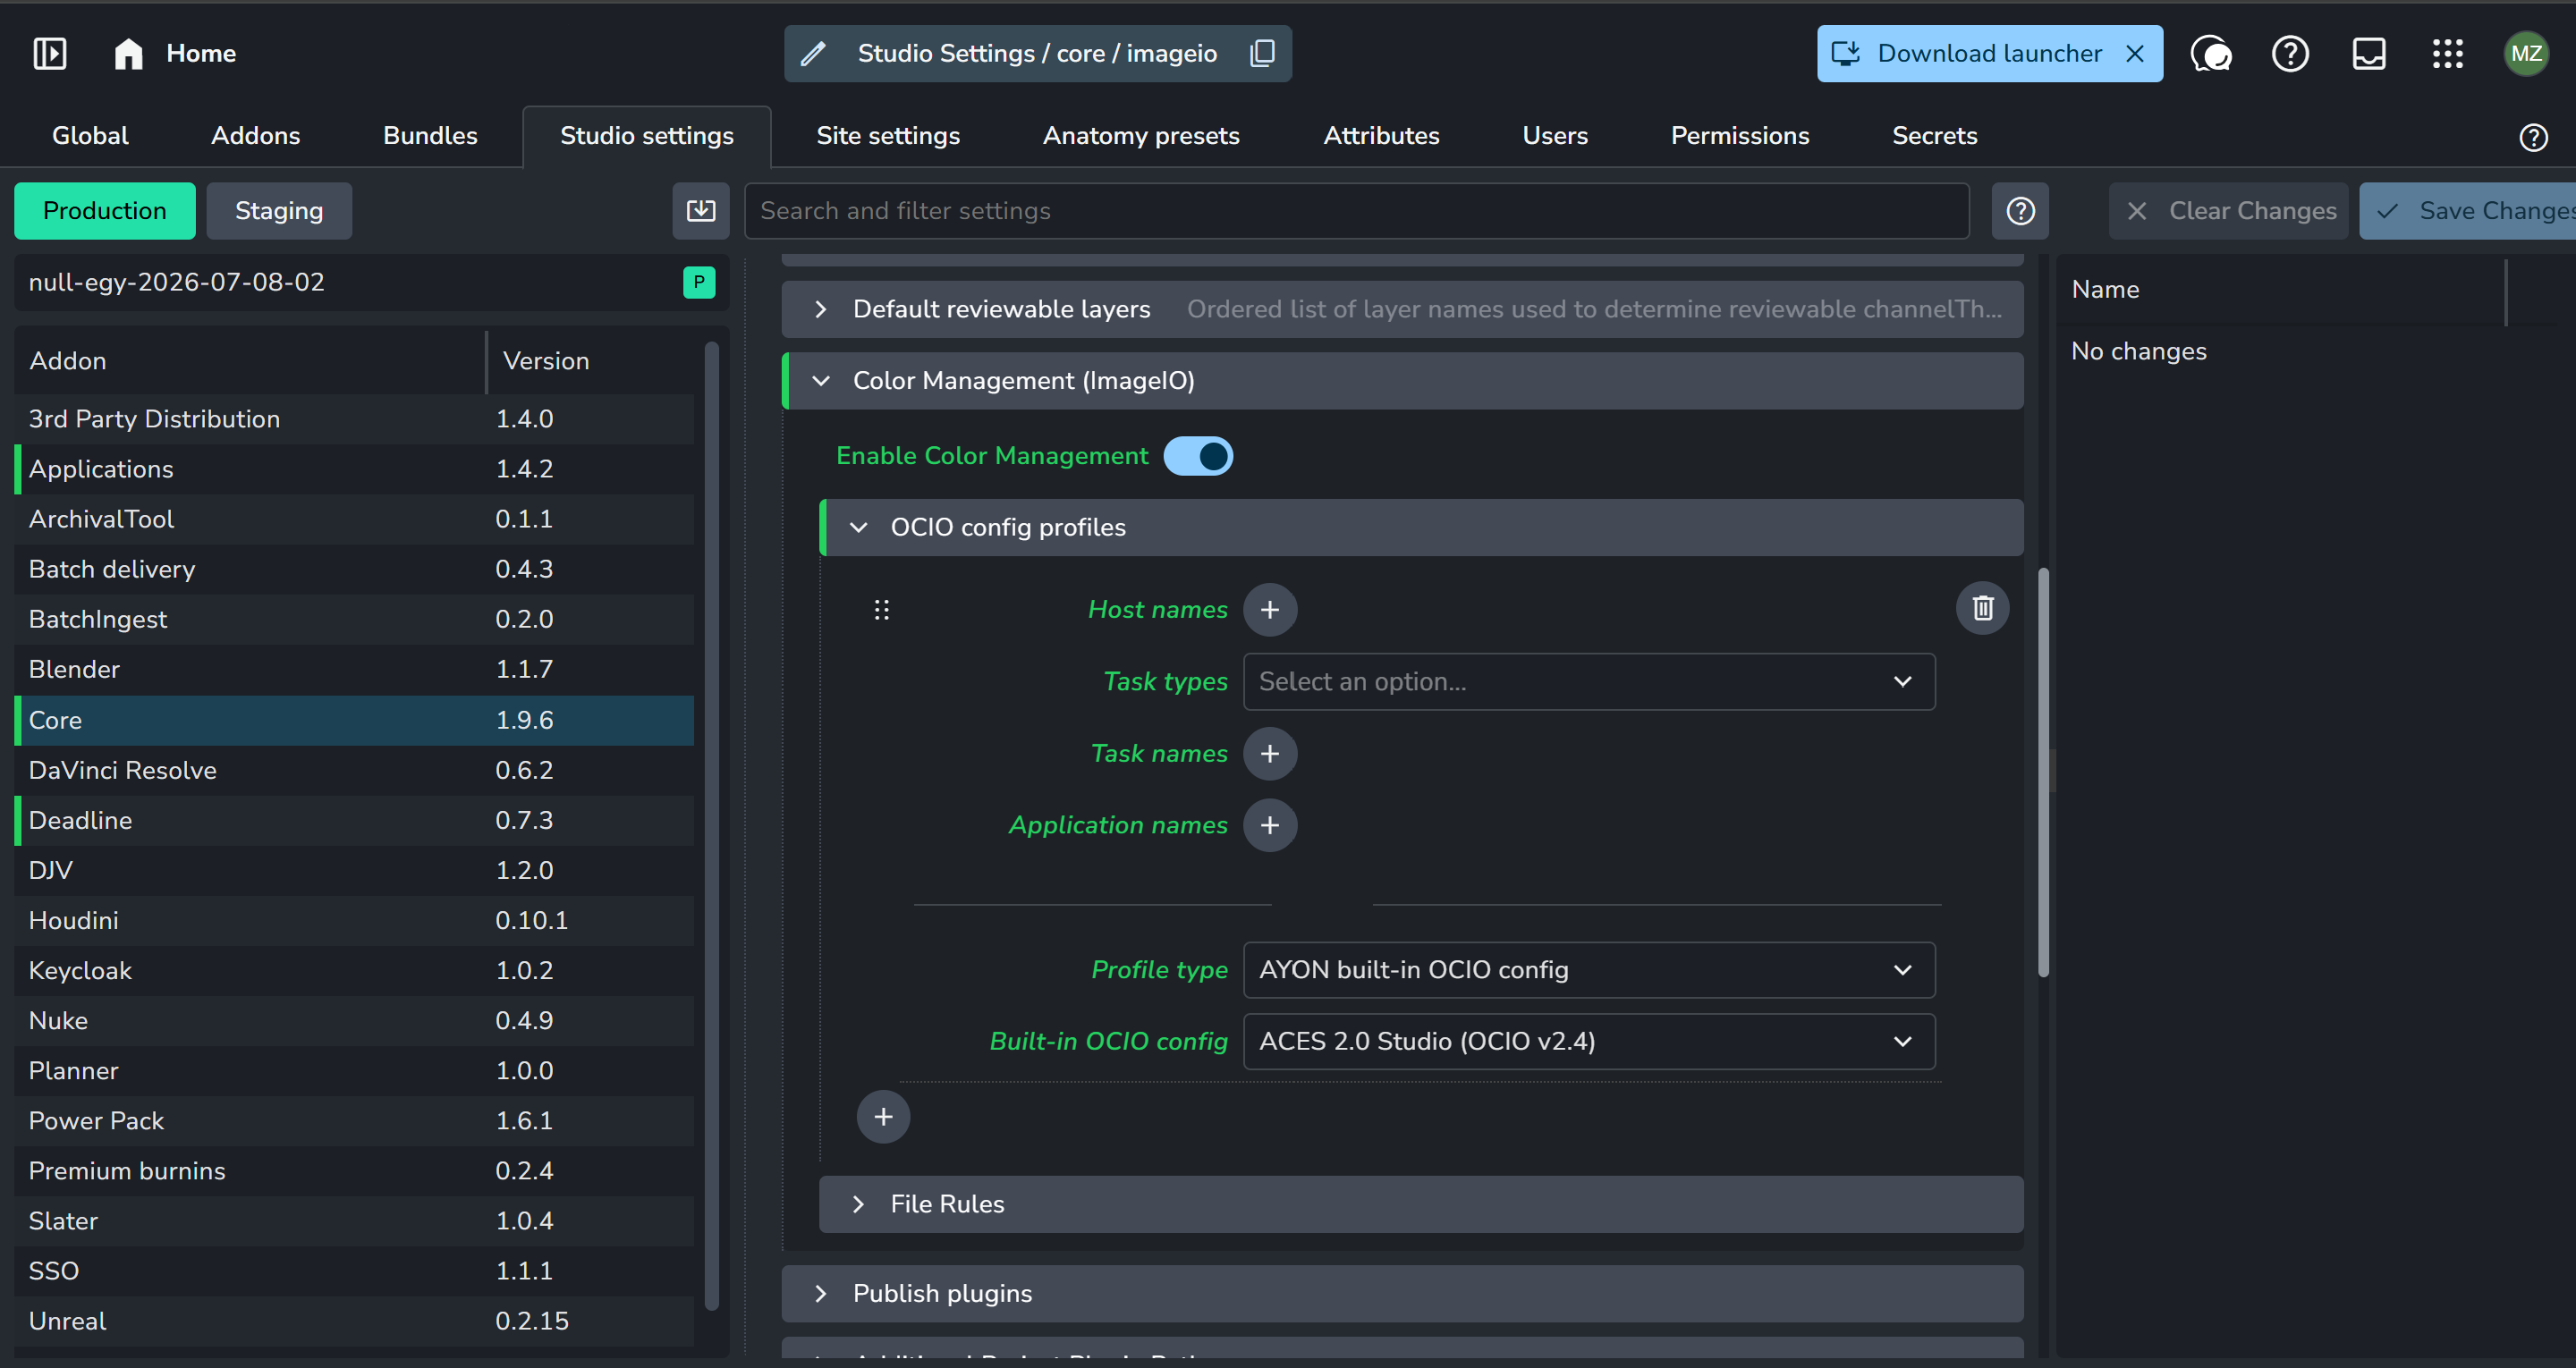Open the Attributes tab
2576x1368 pixels.
(x=1381, y=136)
